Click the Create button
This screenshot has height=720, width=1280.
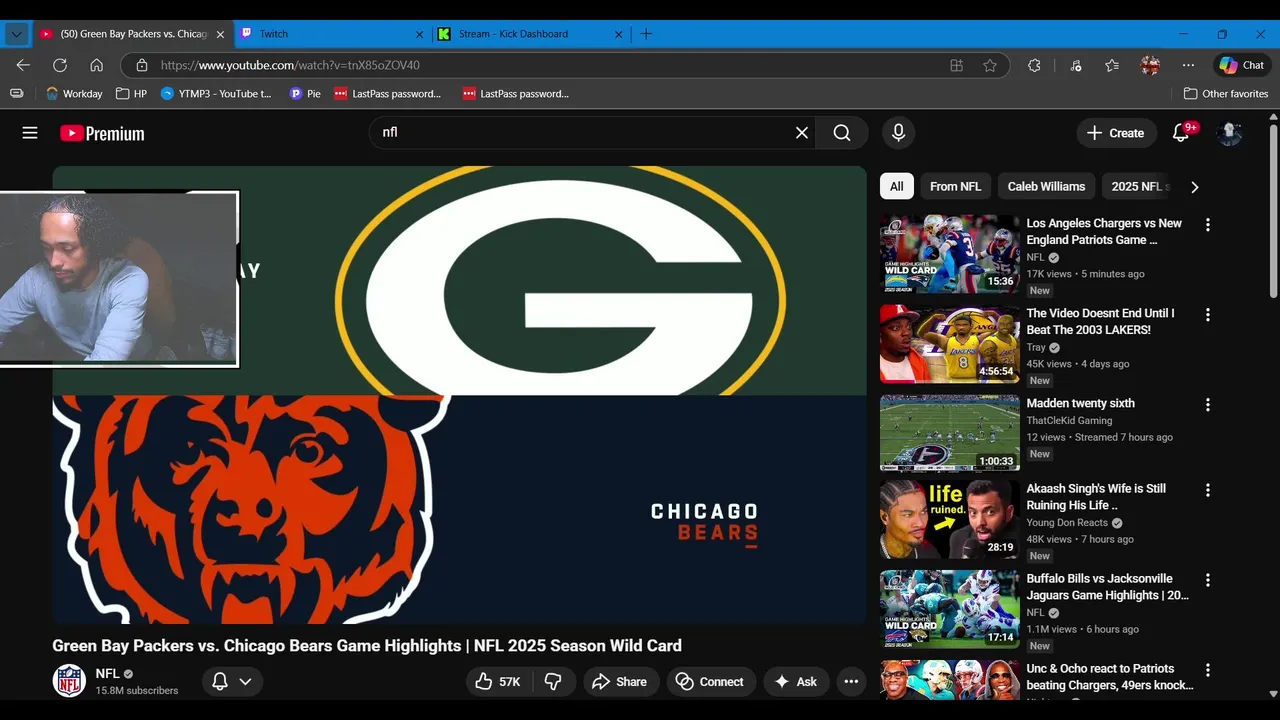click(1115, 133)
